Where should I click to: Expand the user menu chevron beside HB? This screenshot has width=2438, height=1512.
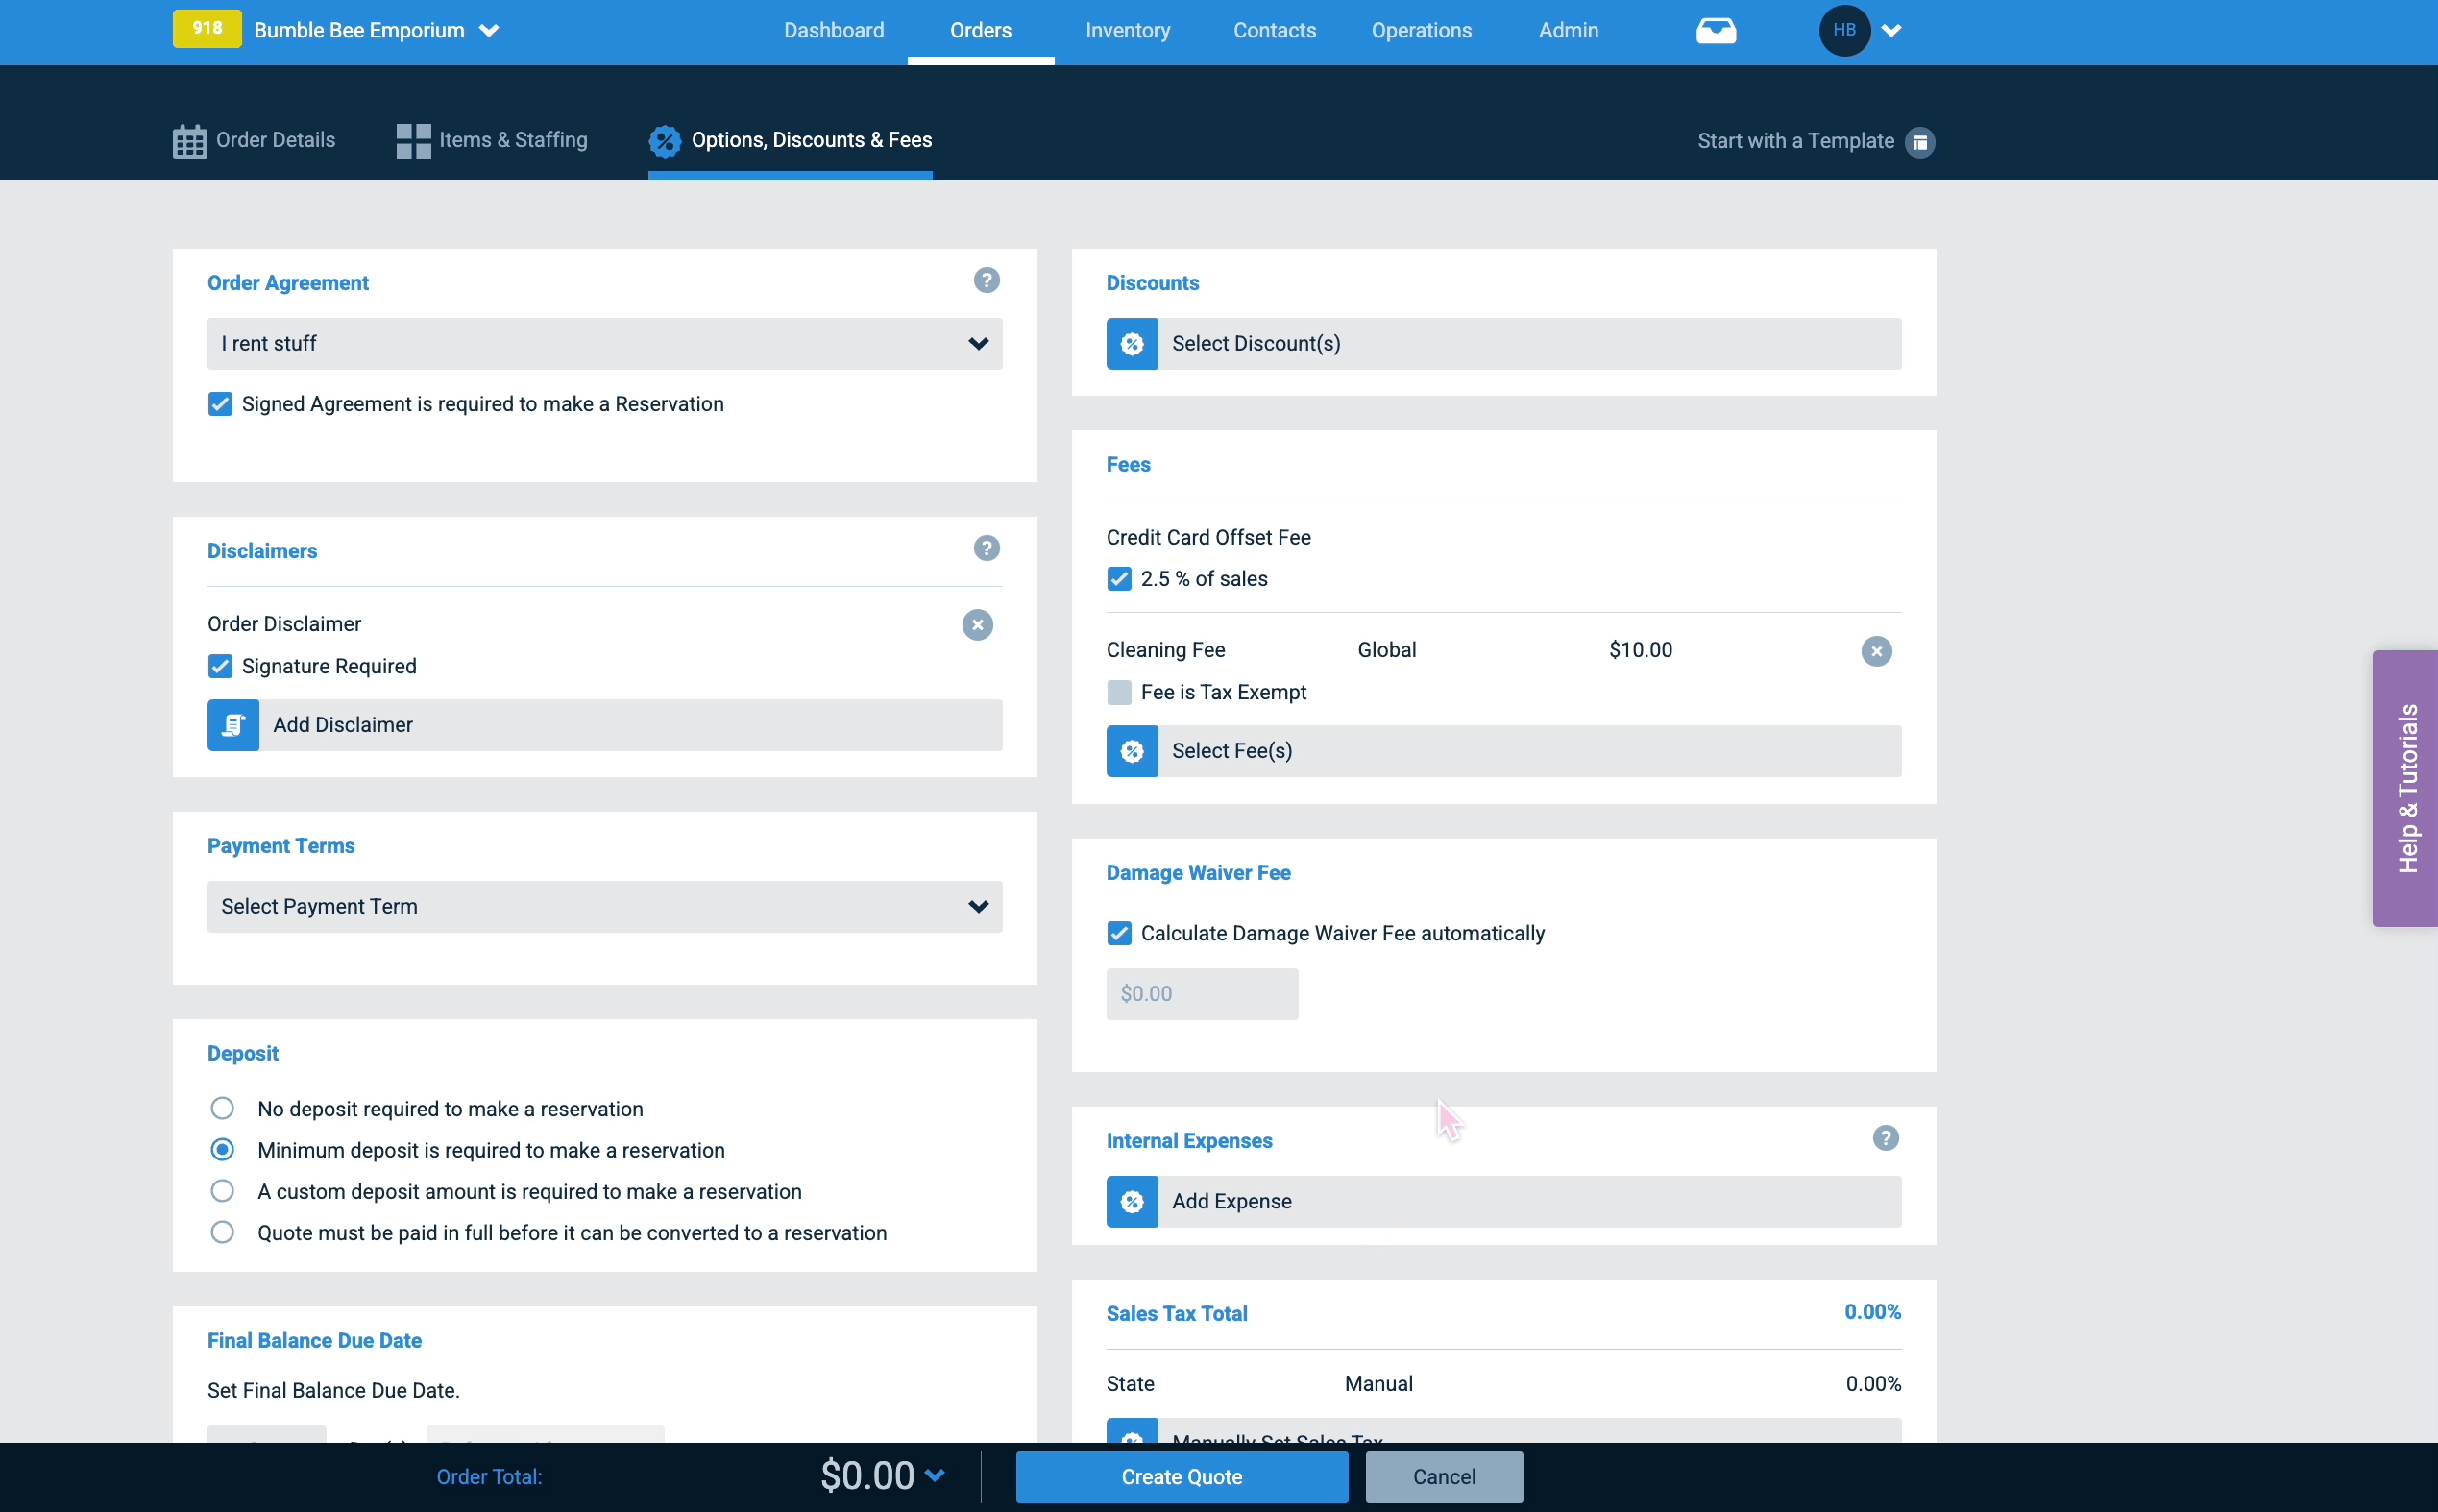pos(1890,31)
